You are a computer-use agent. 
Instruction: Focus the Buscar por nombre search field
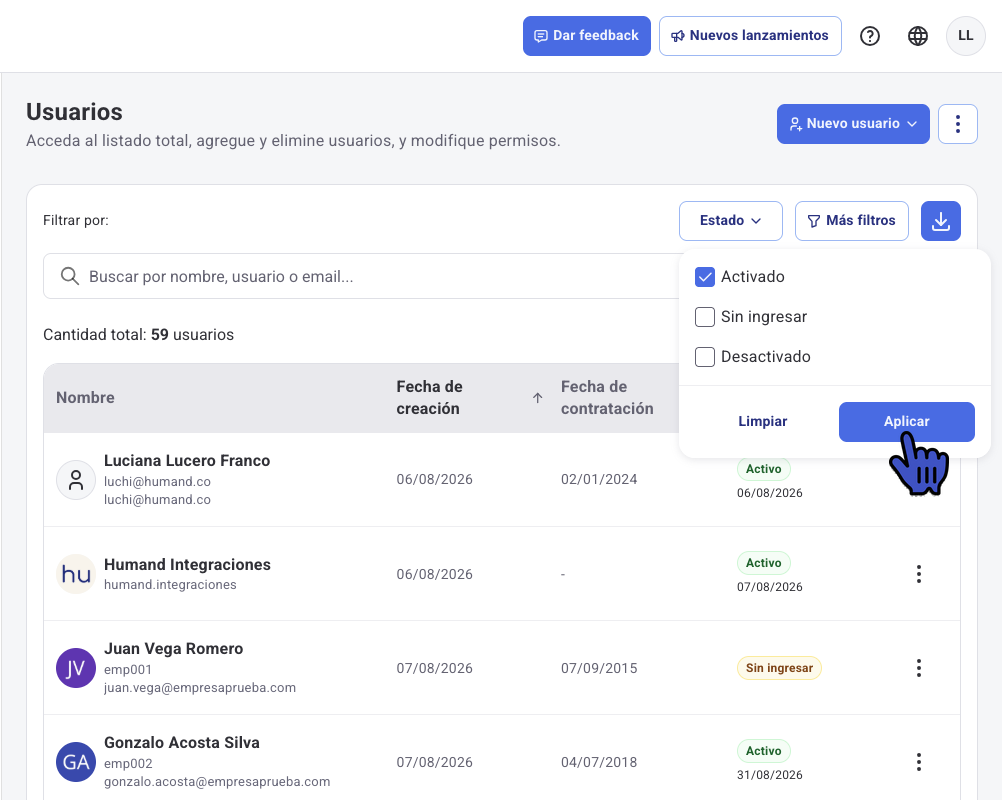[361, 276]
